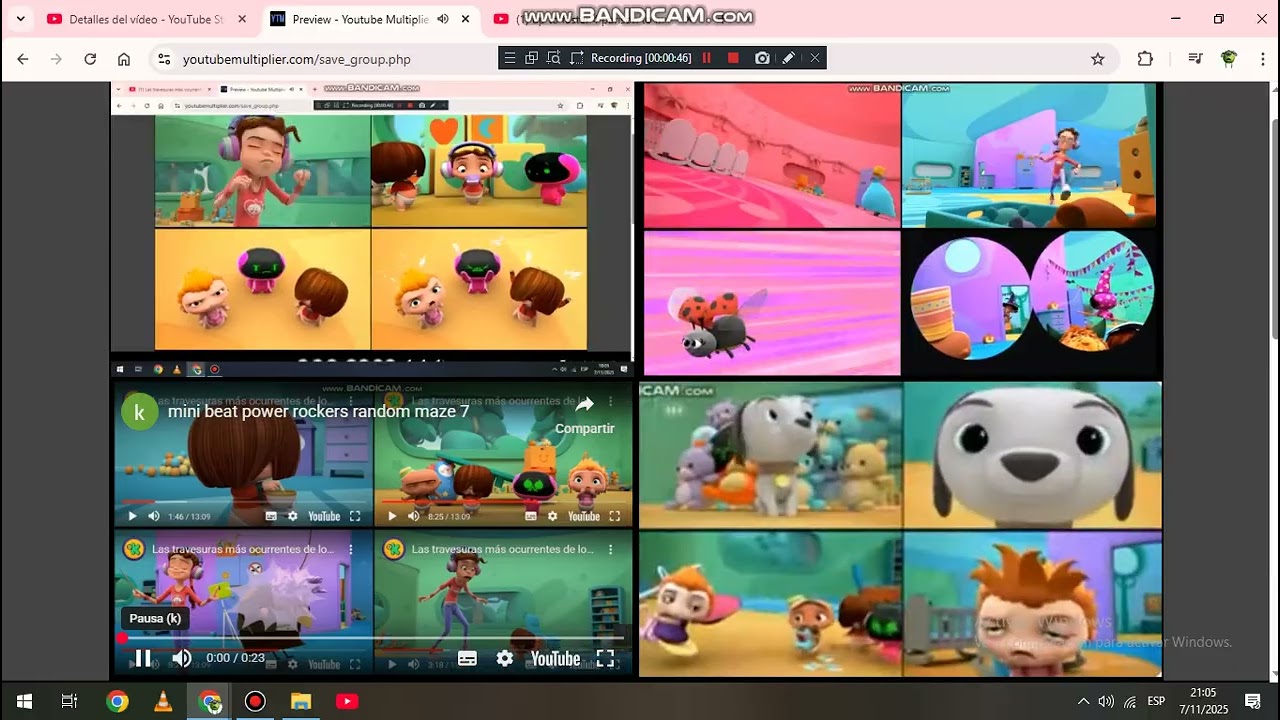Open the Chrome profile avatar
The height and width of the screenshot is (720, 1280).
click(1229, 59)
